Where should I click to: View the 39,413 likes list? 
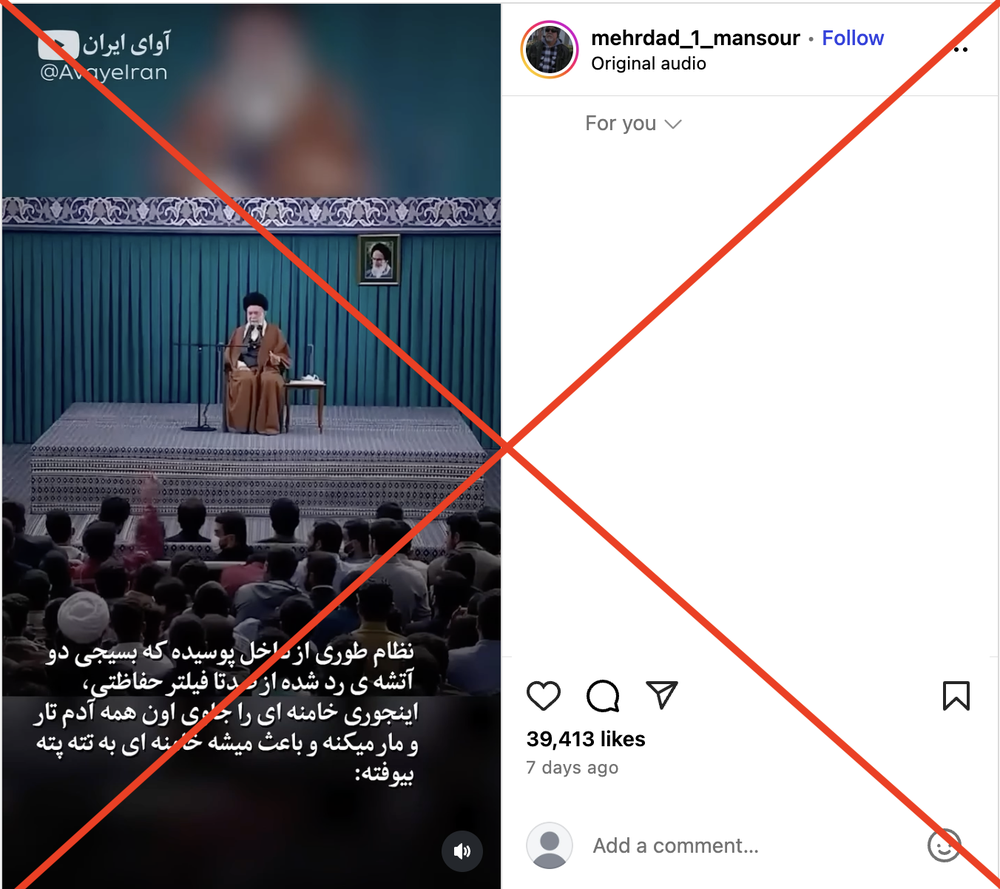585,739
